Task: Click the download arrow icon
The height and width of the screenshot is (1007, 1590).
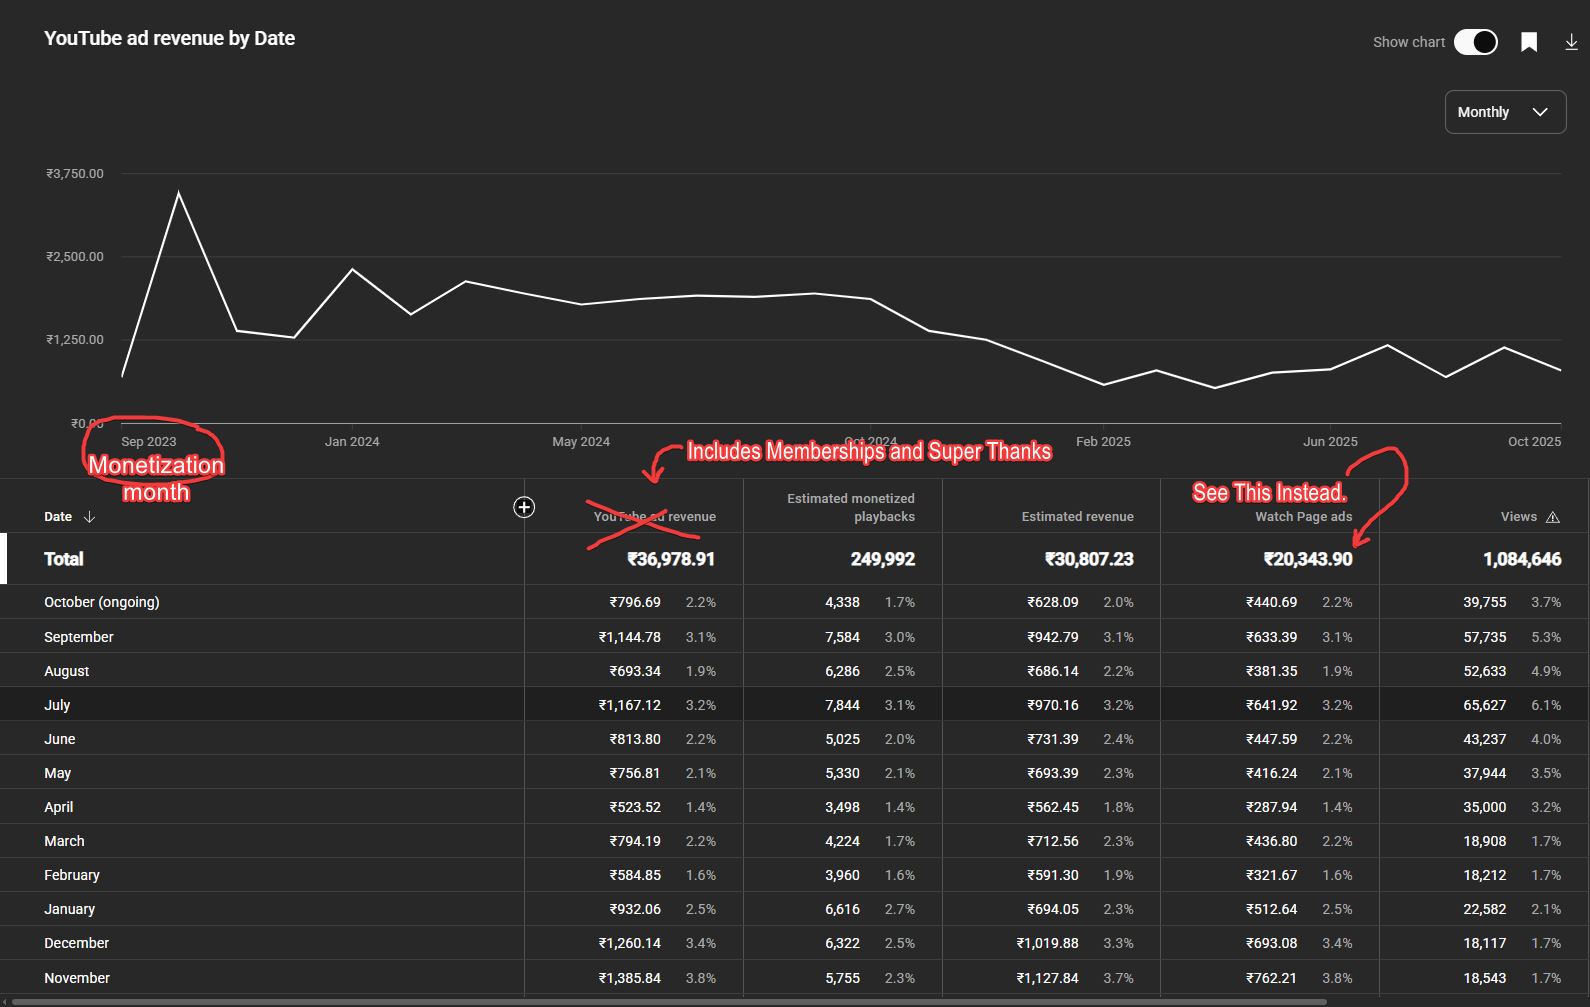Action: click(x=1571, y=42)
